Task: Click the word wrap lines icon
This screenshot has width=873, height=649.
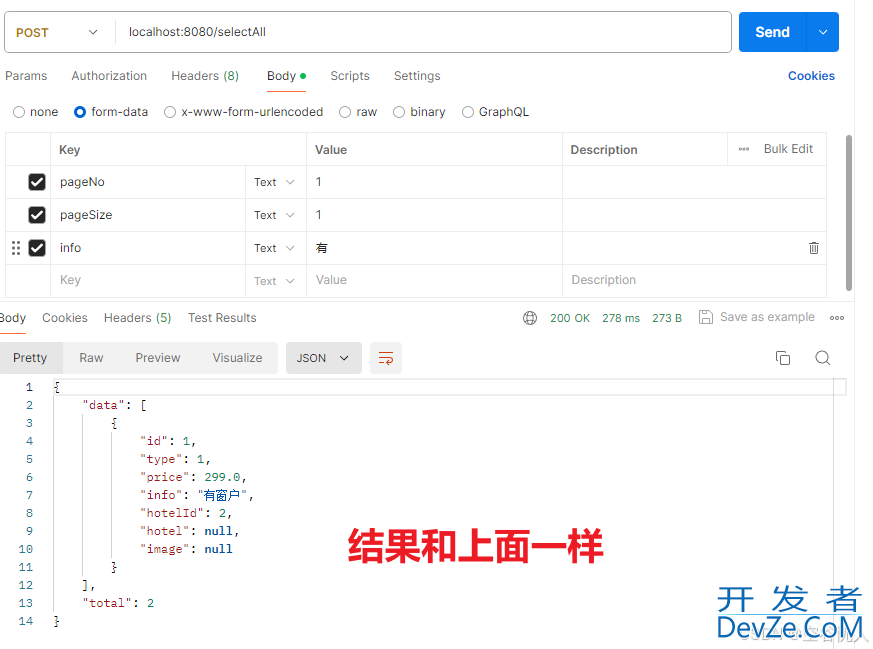Action: point(386,358)
